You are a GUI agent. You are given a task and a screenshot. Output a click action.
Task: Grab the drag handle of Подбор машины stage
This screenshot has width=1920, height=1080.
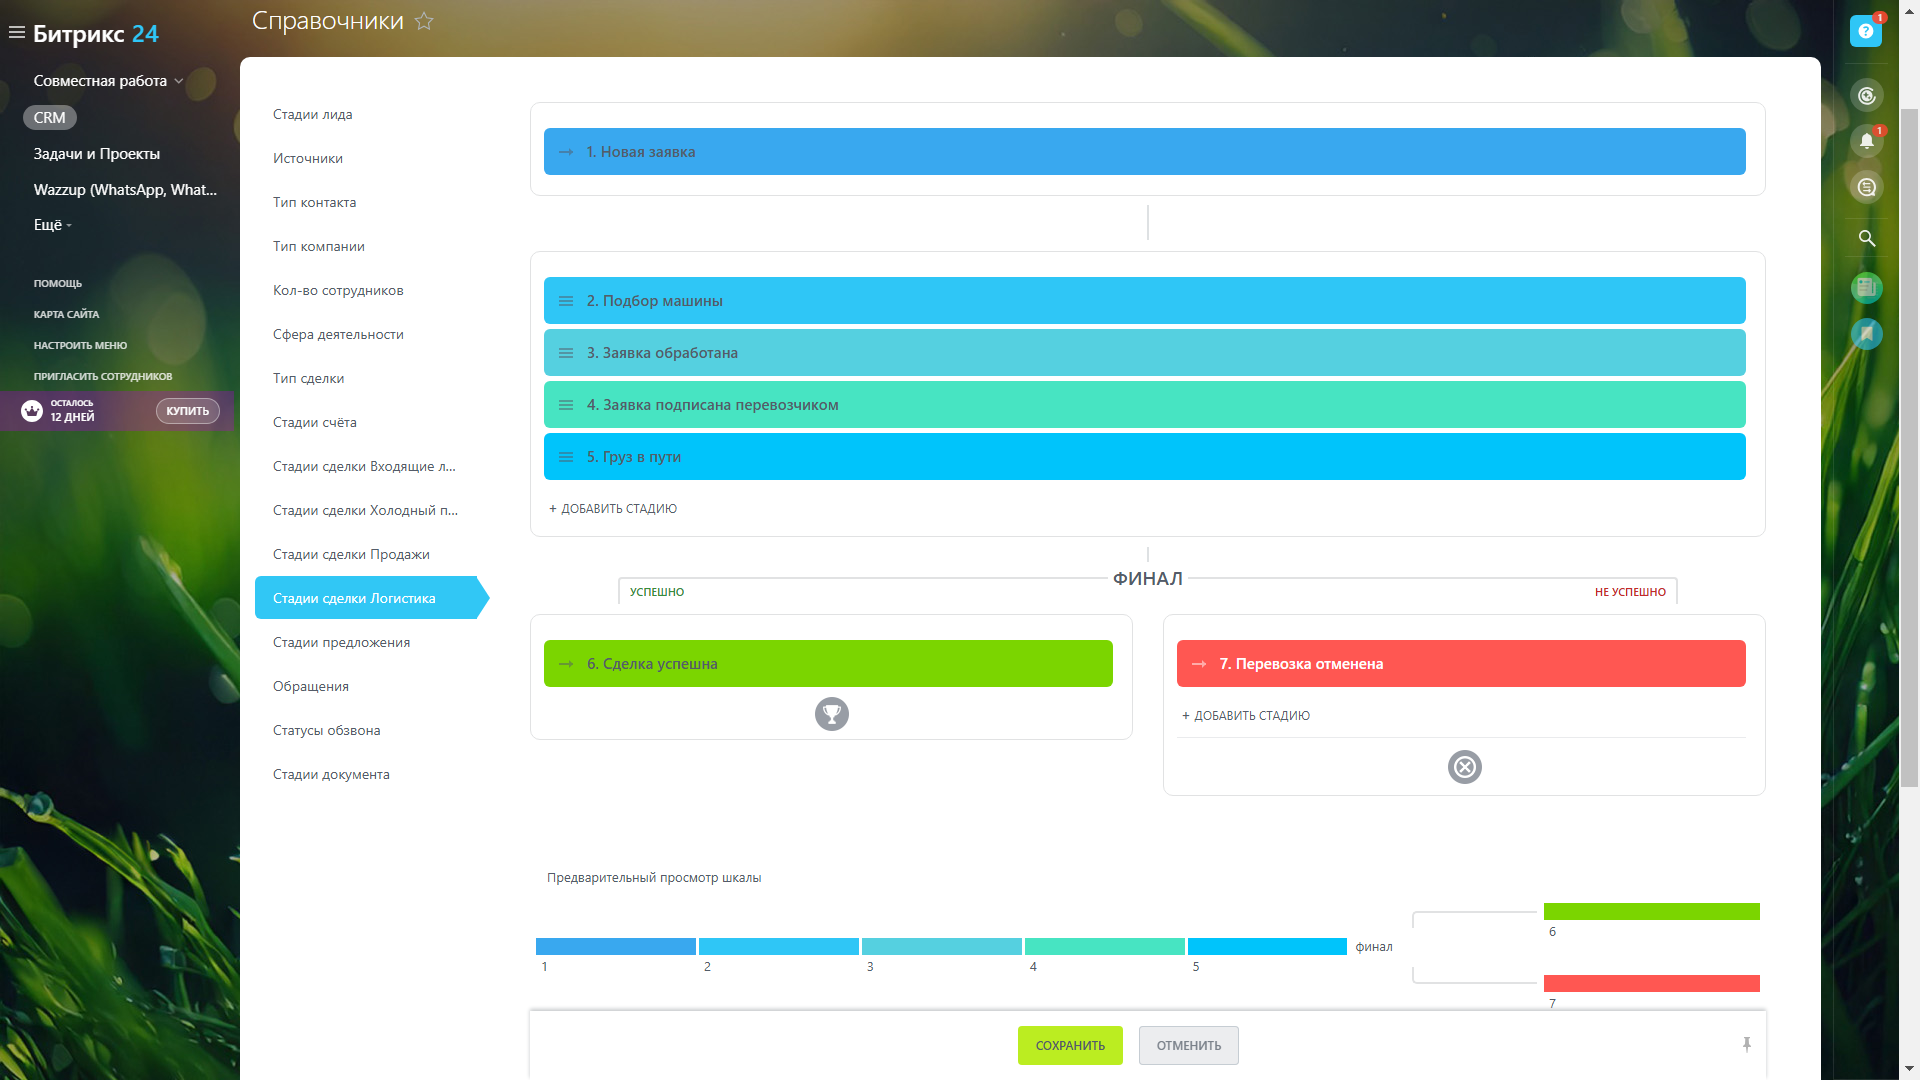pyautogui.click(x=566, y=301)
